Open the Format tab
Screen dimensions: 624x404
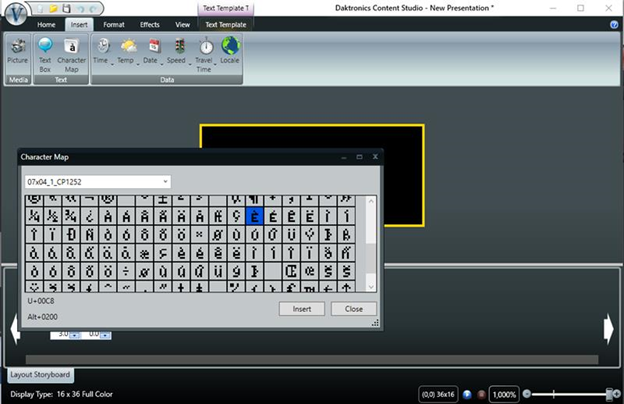114,25
